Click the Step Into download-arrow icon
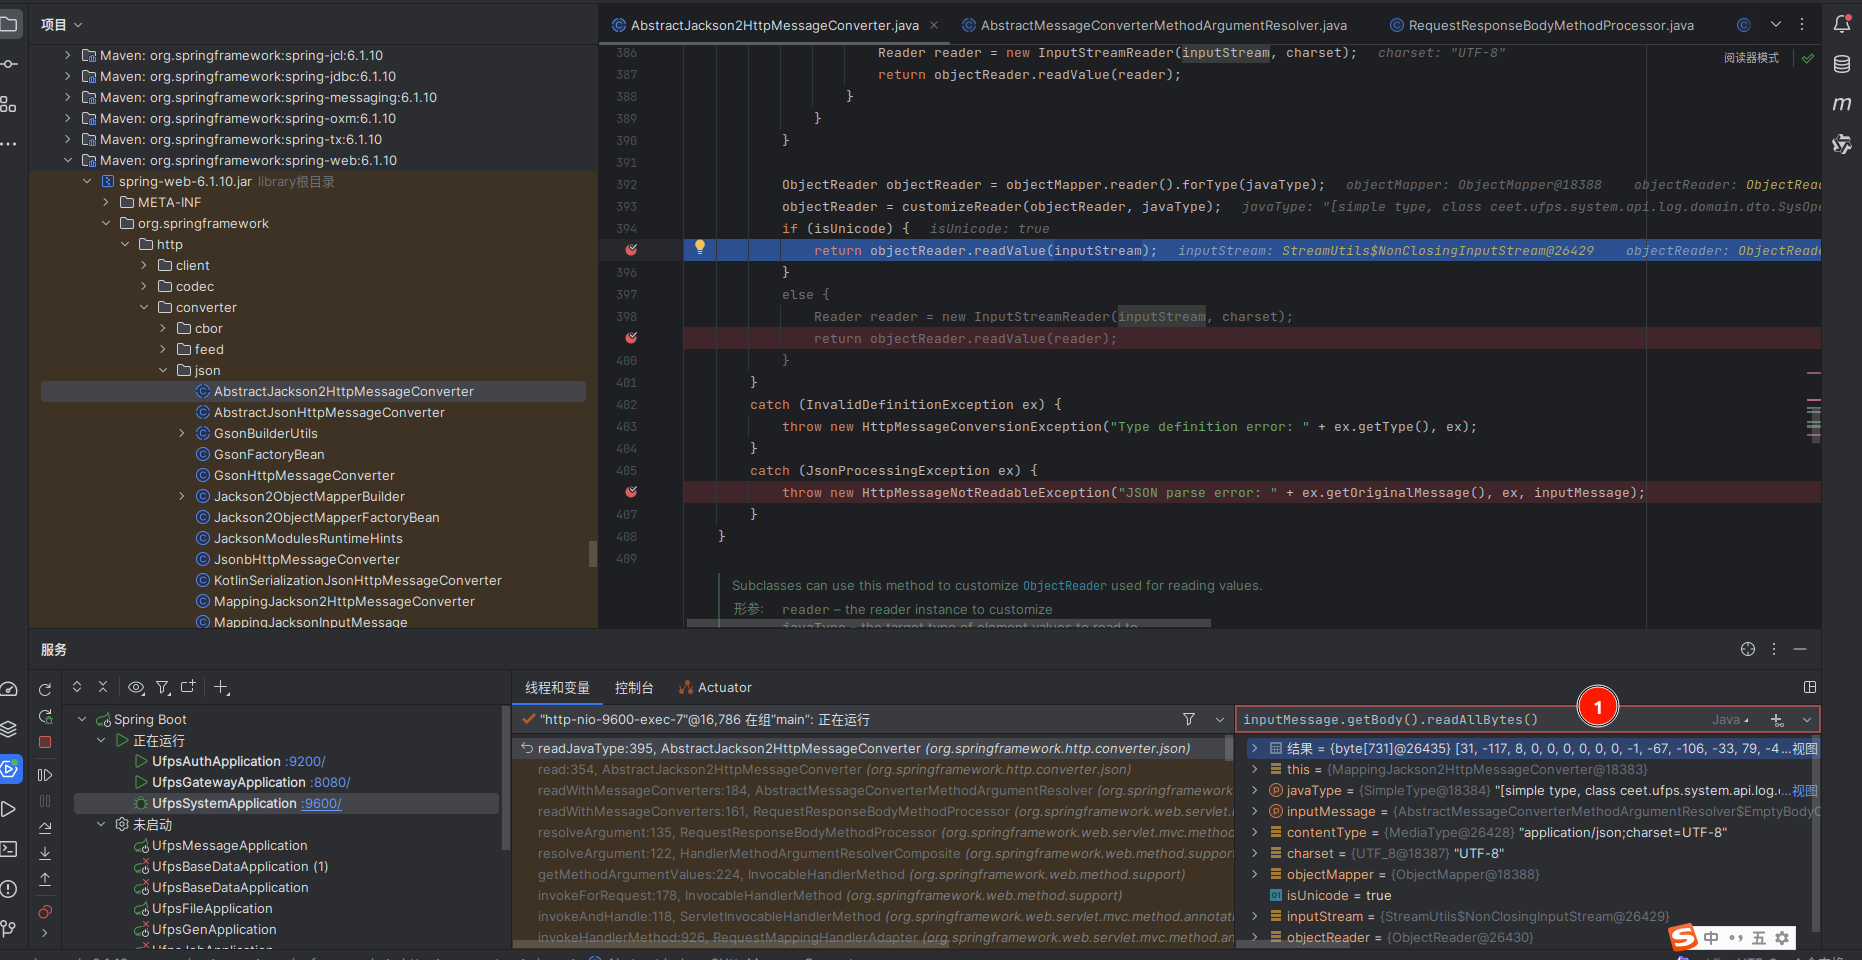 45,853
